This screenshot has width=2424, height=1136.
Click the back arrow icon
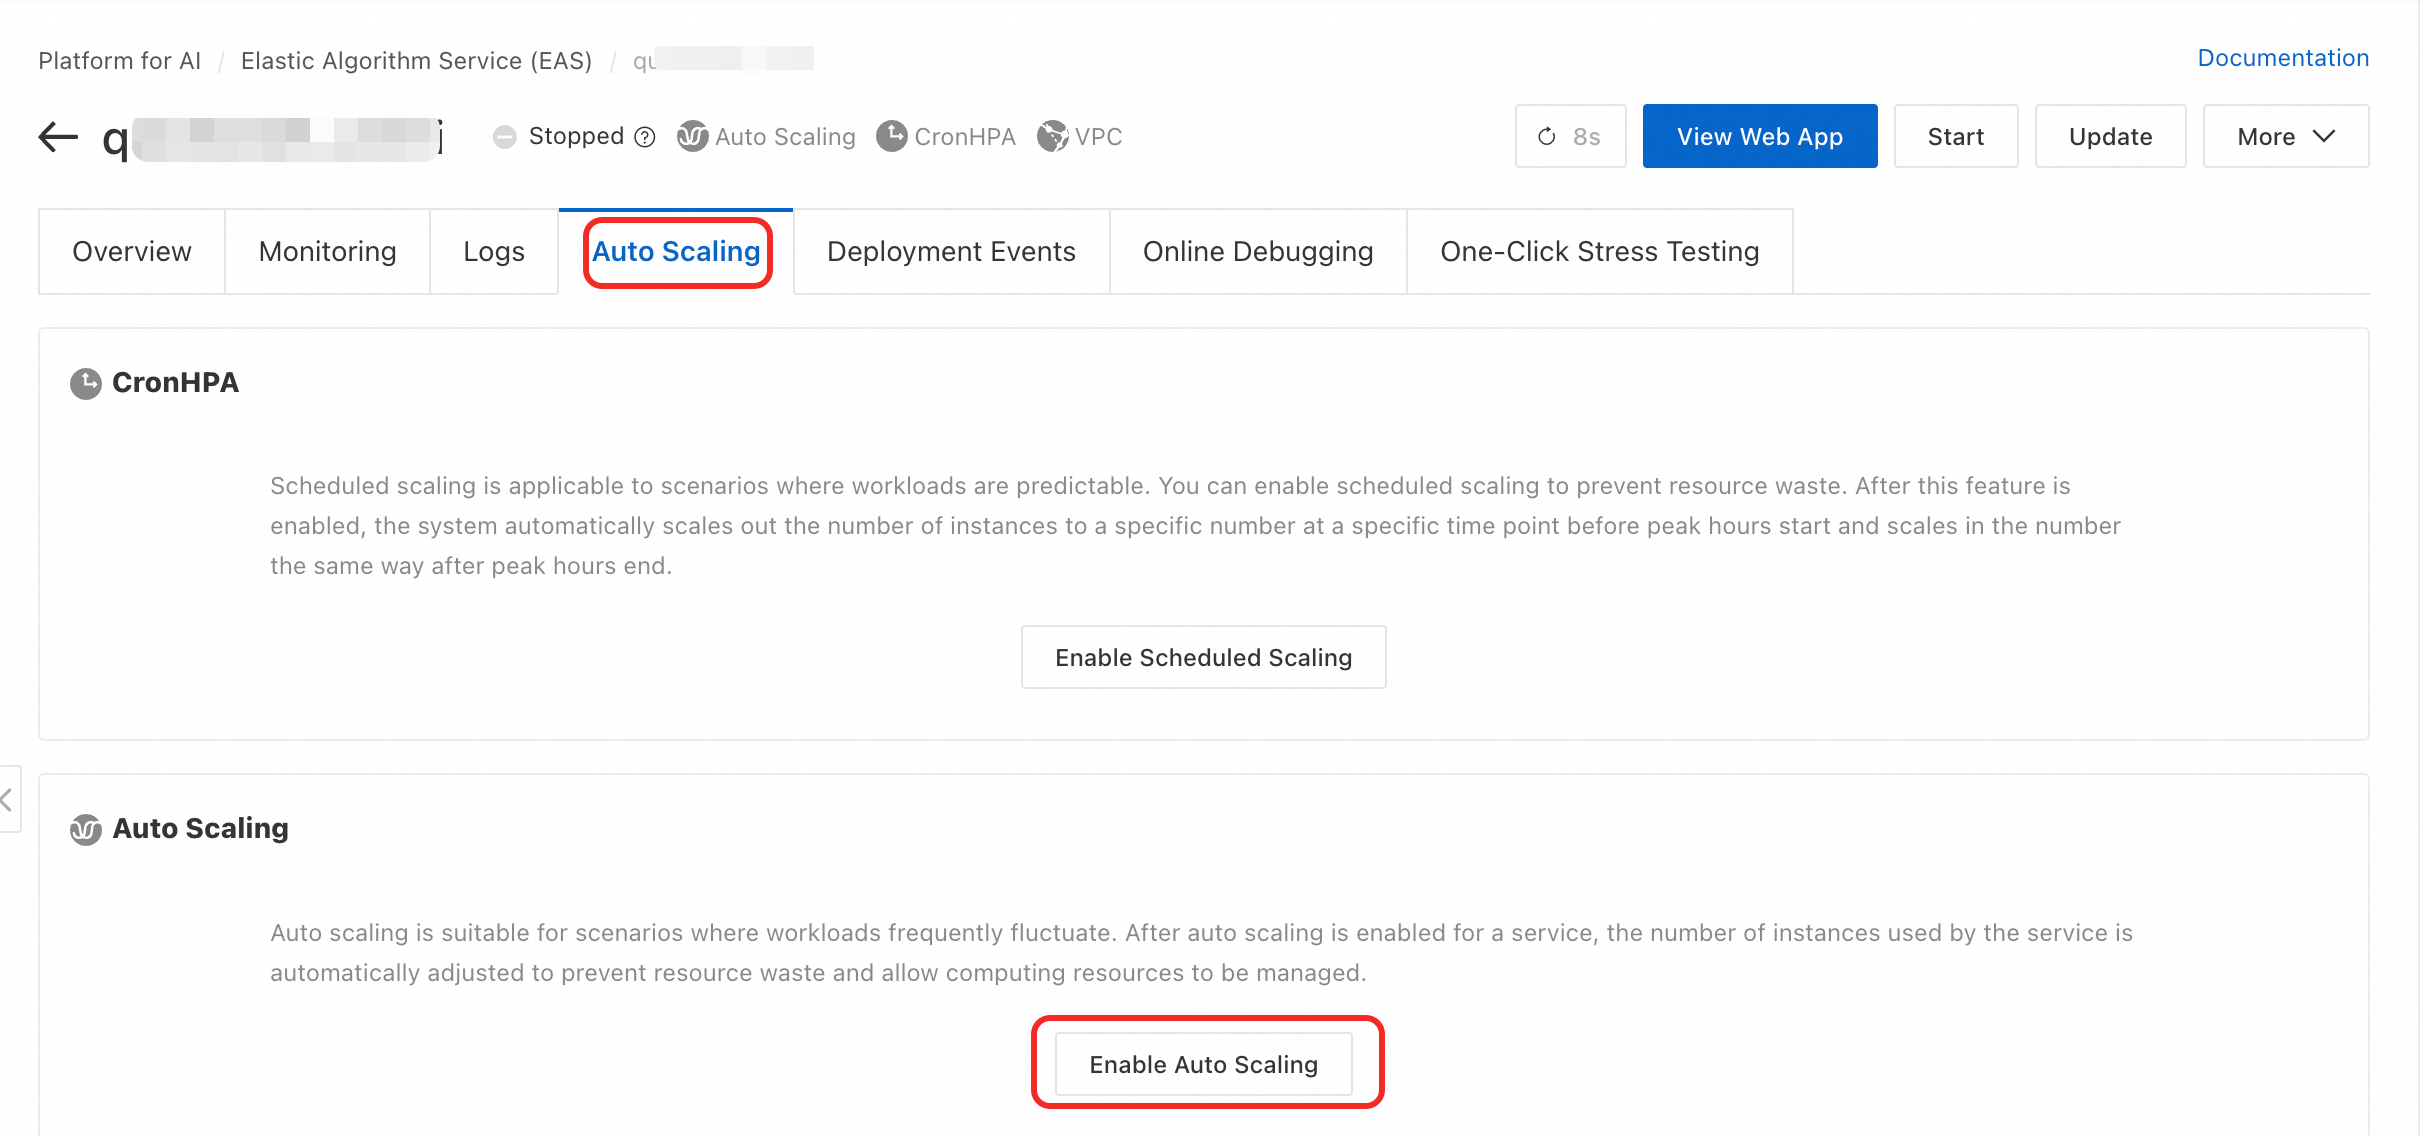point(58,136)
